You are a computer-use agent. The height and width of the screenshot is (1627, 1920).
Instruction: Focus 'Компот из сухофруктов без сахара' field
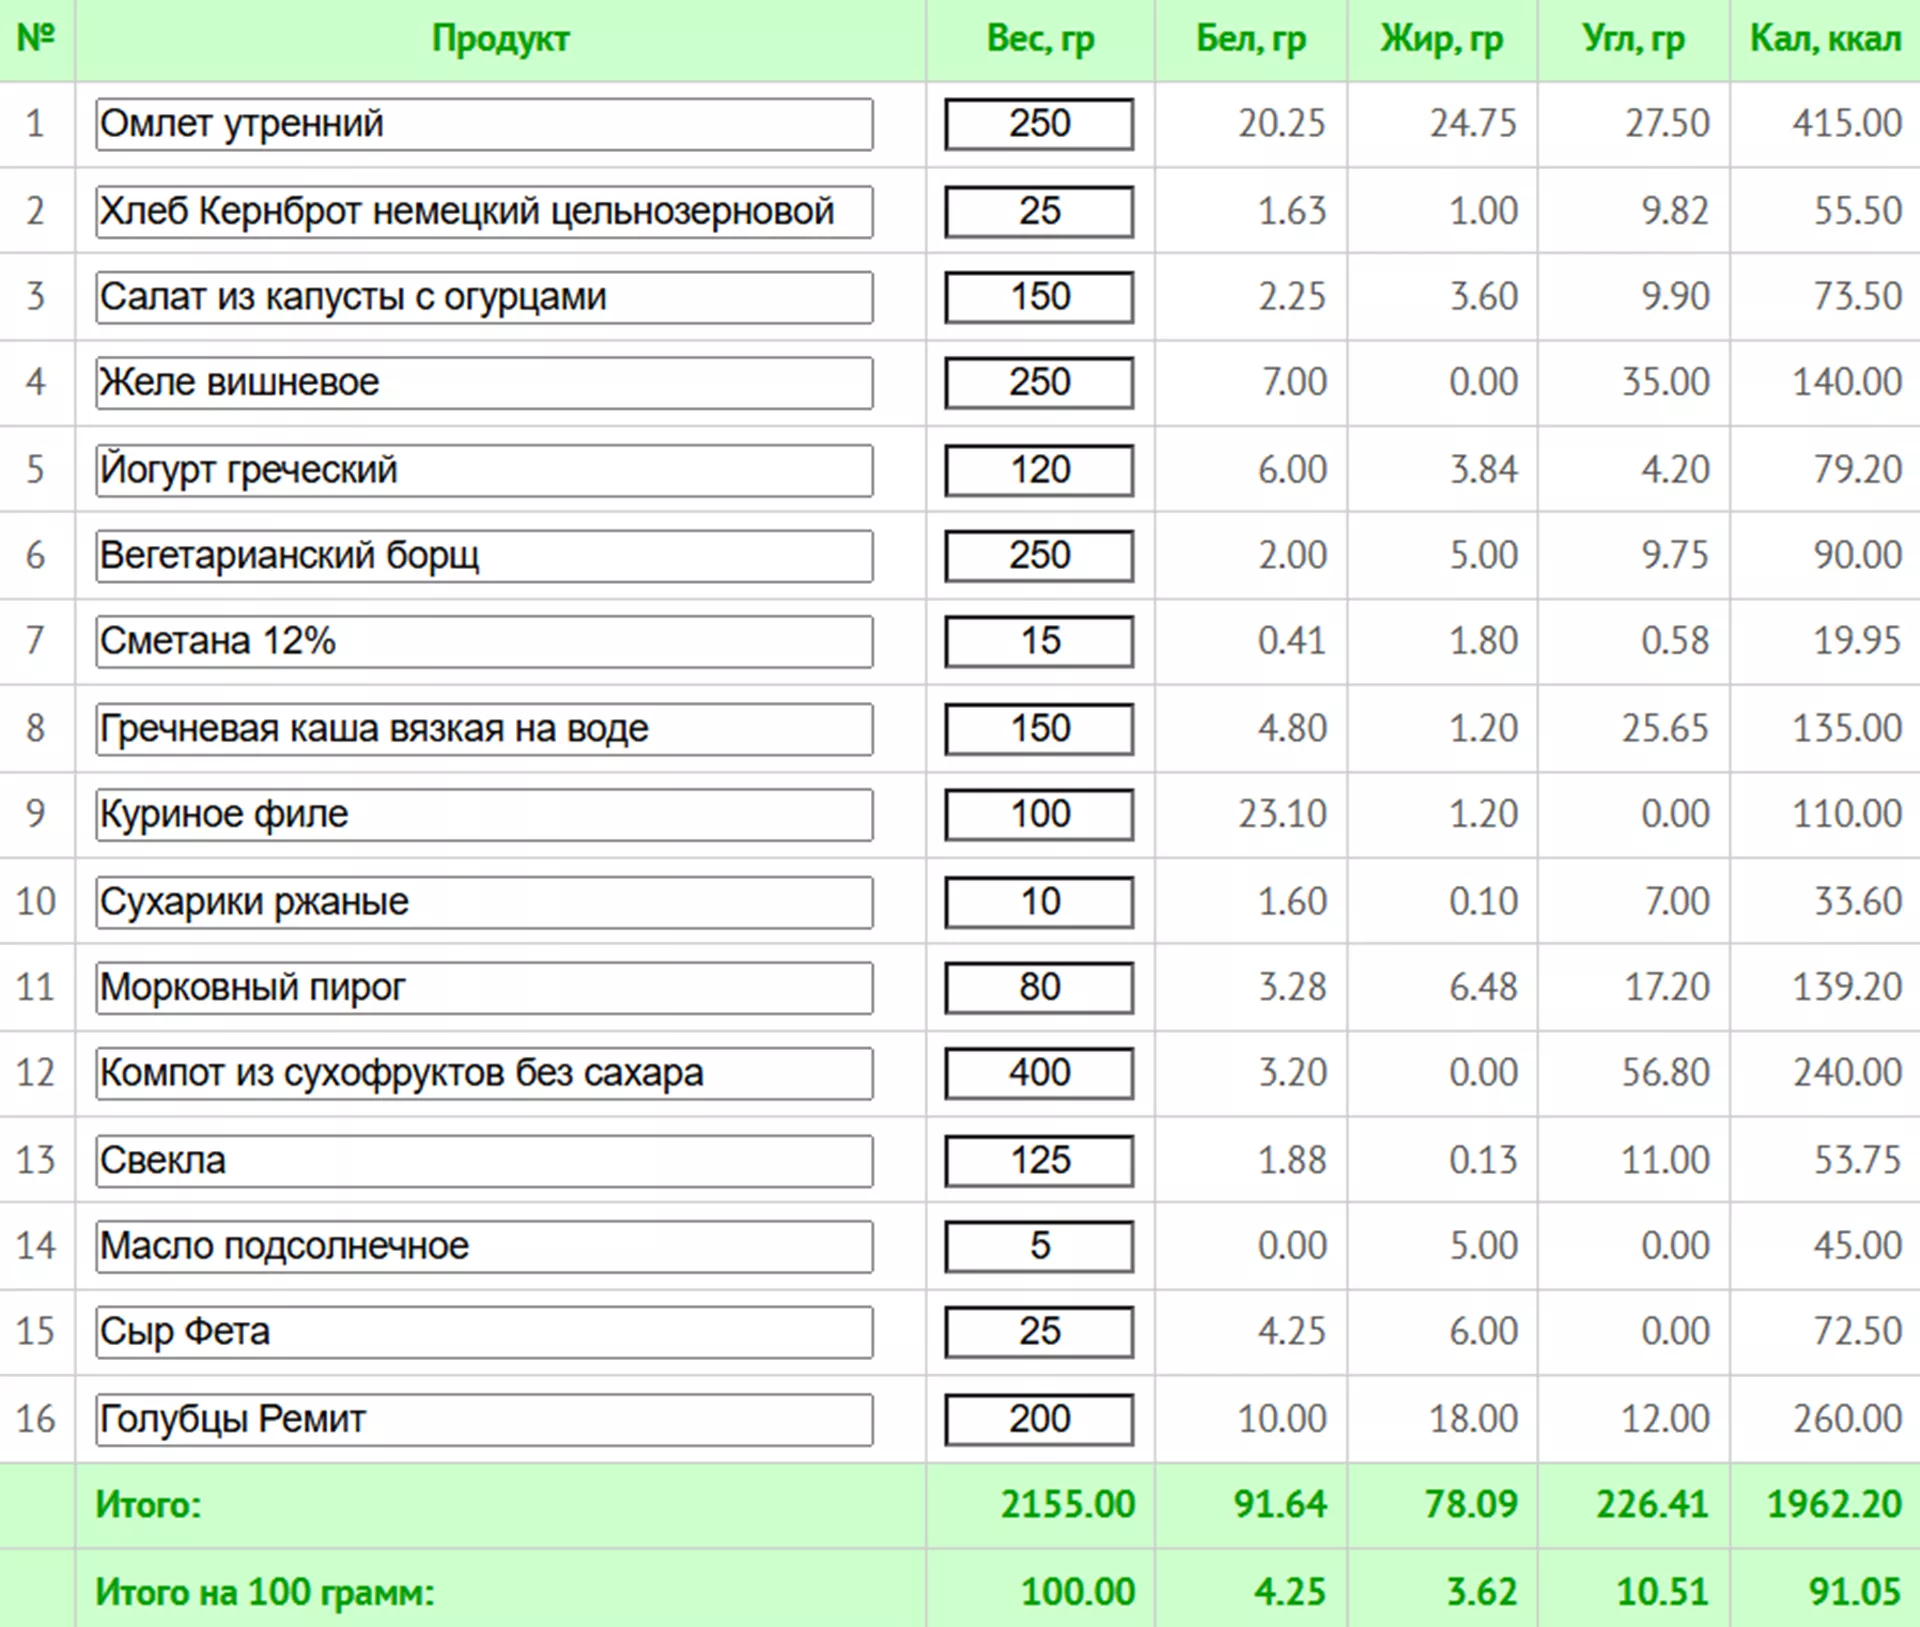(484, 1073)
